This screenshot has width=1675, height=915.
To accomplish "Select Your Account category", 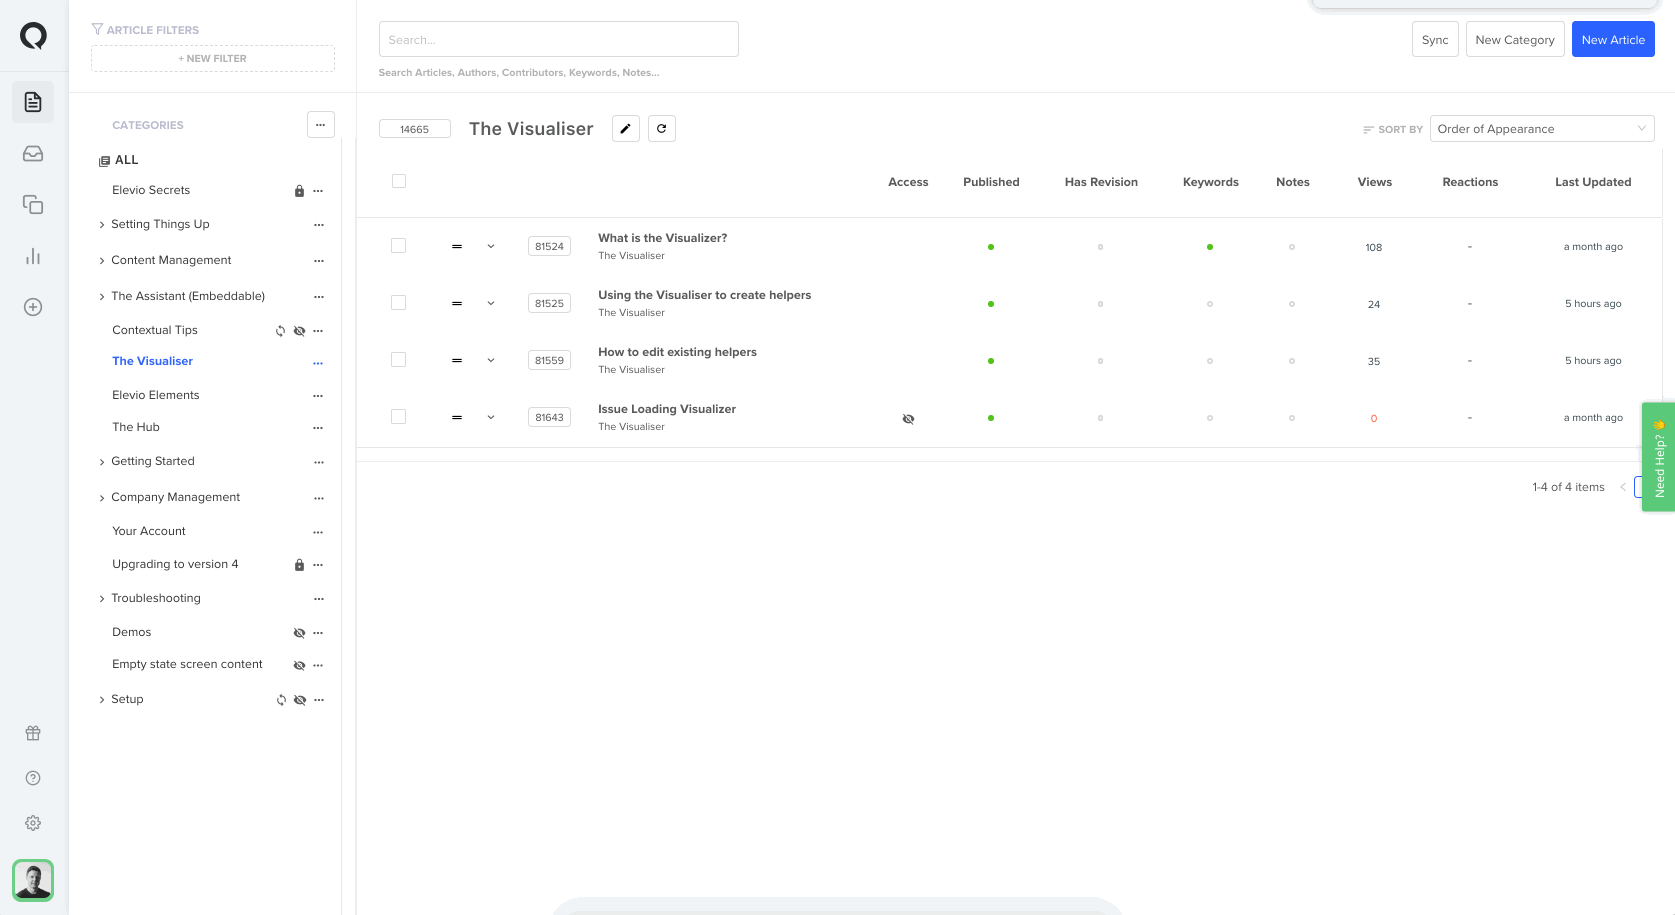I will click(x=149, y=531).
